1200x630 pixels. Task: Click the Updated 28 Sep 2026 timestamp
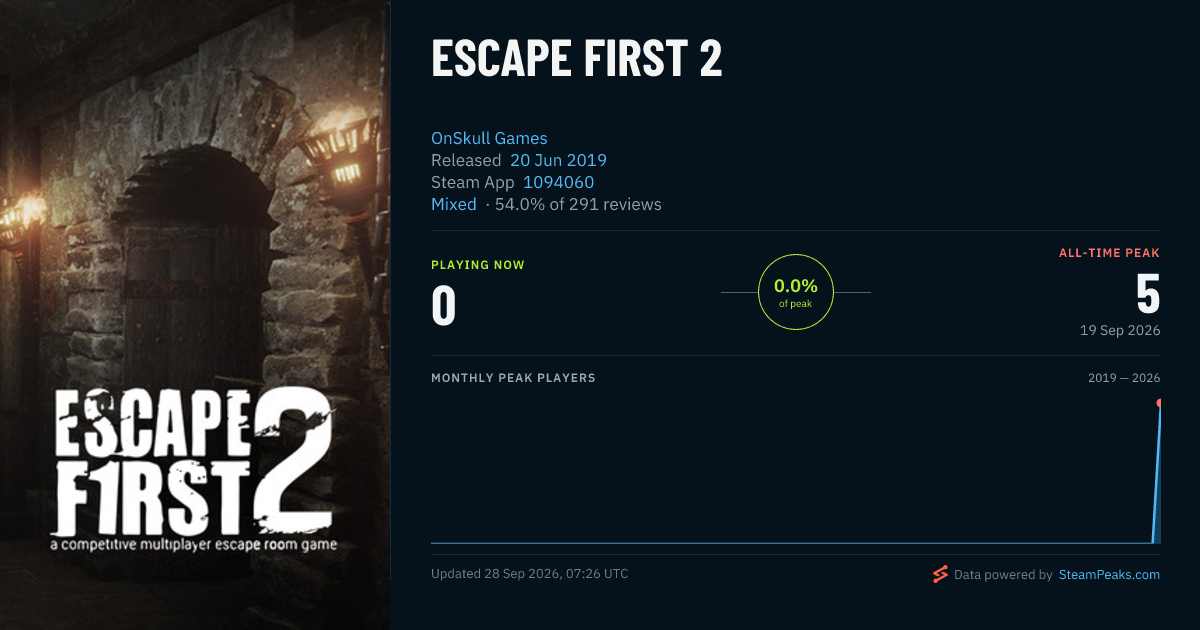coord(530,574)
